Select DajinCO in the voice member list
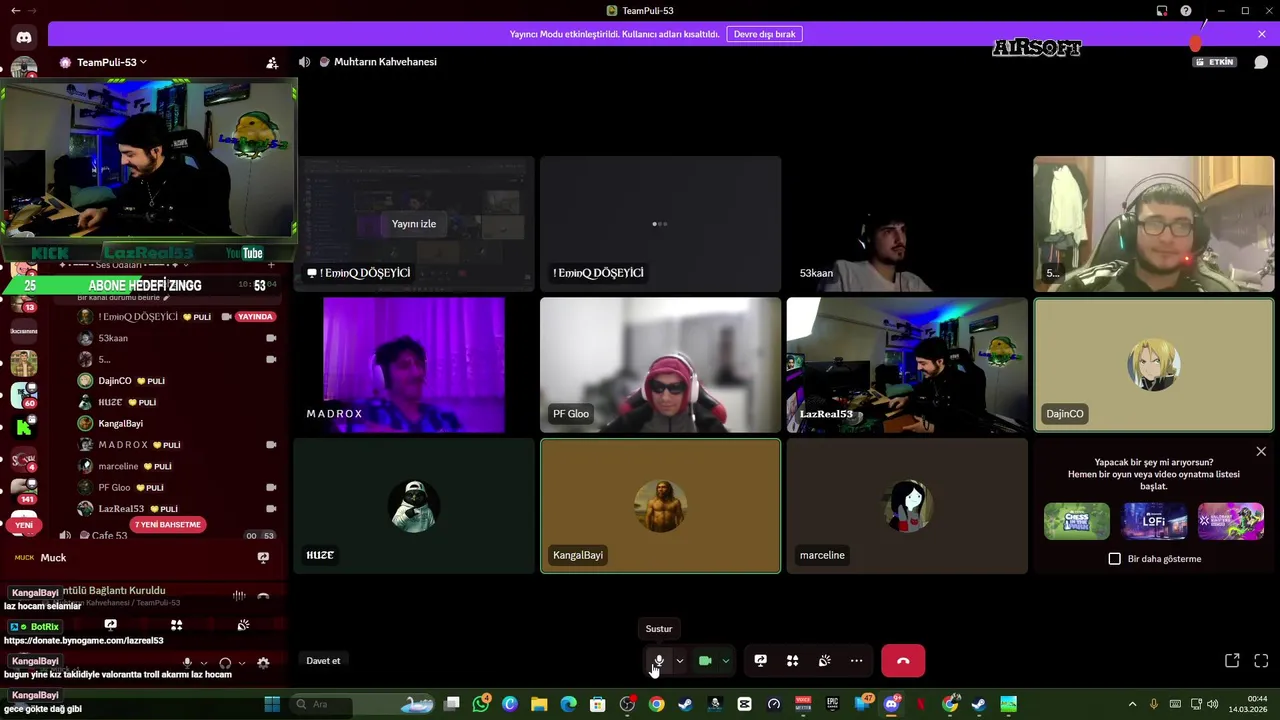1280x720 pixels. click(x=176, y=381)
